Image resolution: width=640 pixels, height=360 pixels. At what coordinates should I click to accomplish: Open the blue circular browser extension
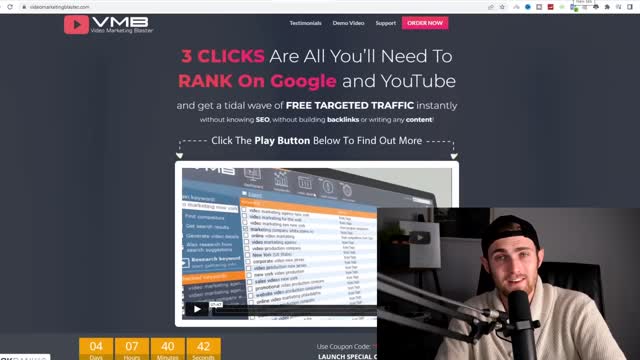[x=528, y=7]
